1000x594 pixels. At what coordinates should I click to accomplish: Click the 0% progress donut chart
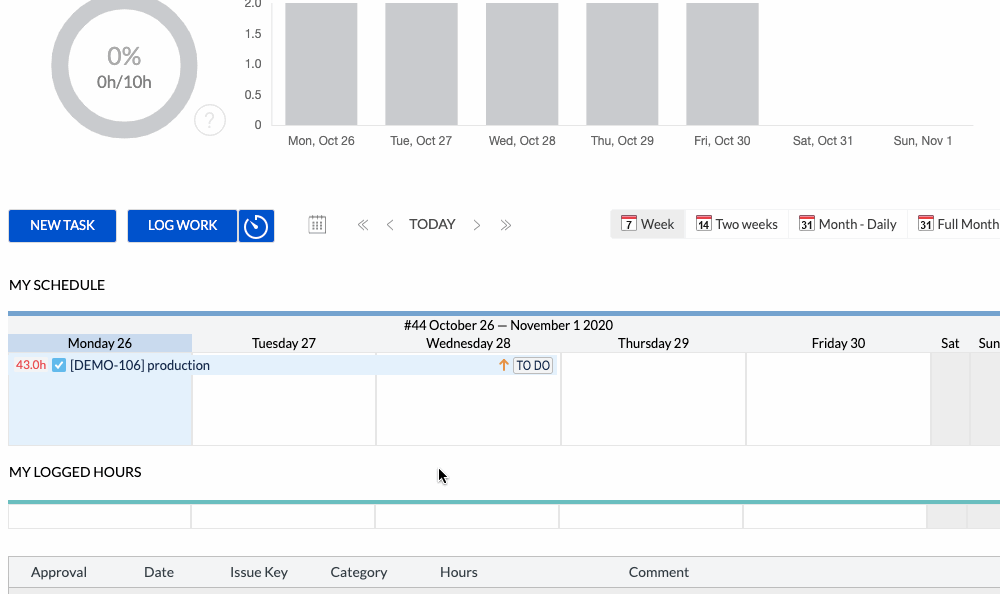pyautogui.click(x=124, y=66)
